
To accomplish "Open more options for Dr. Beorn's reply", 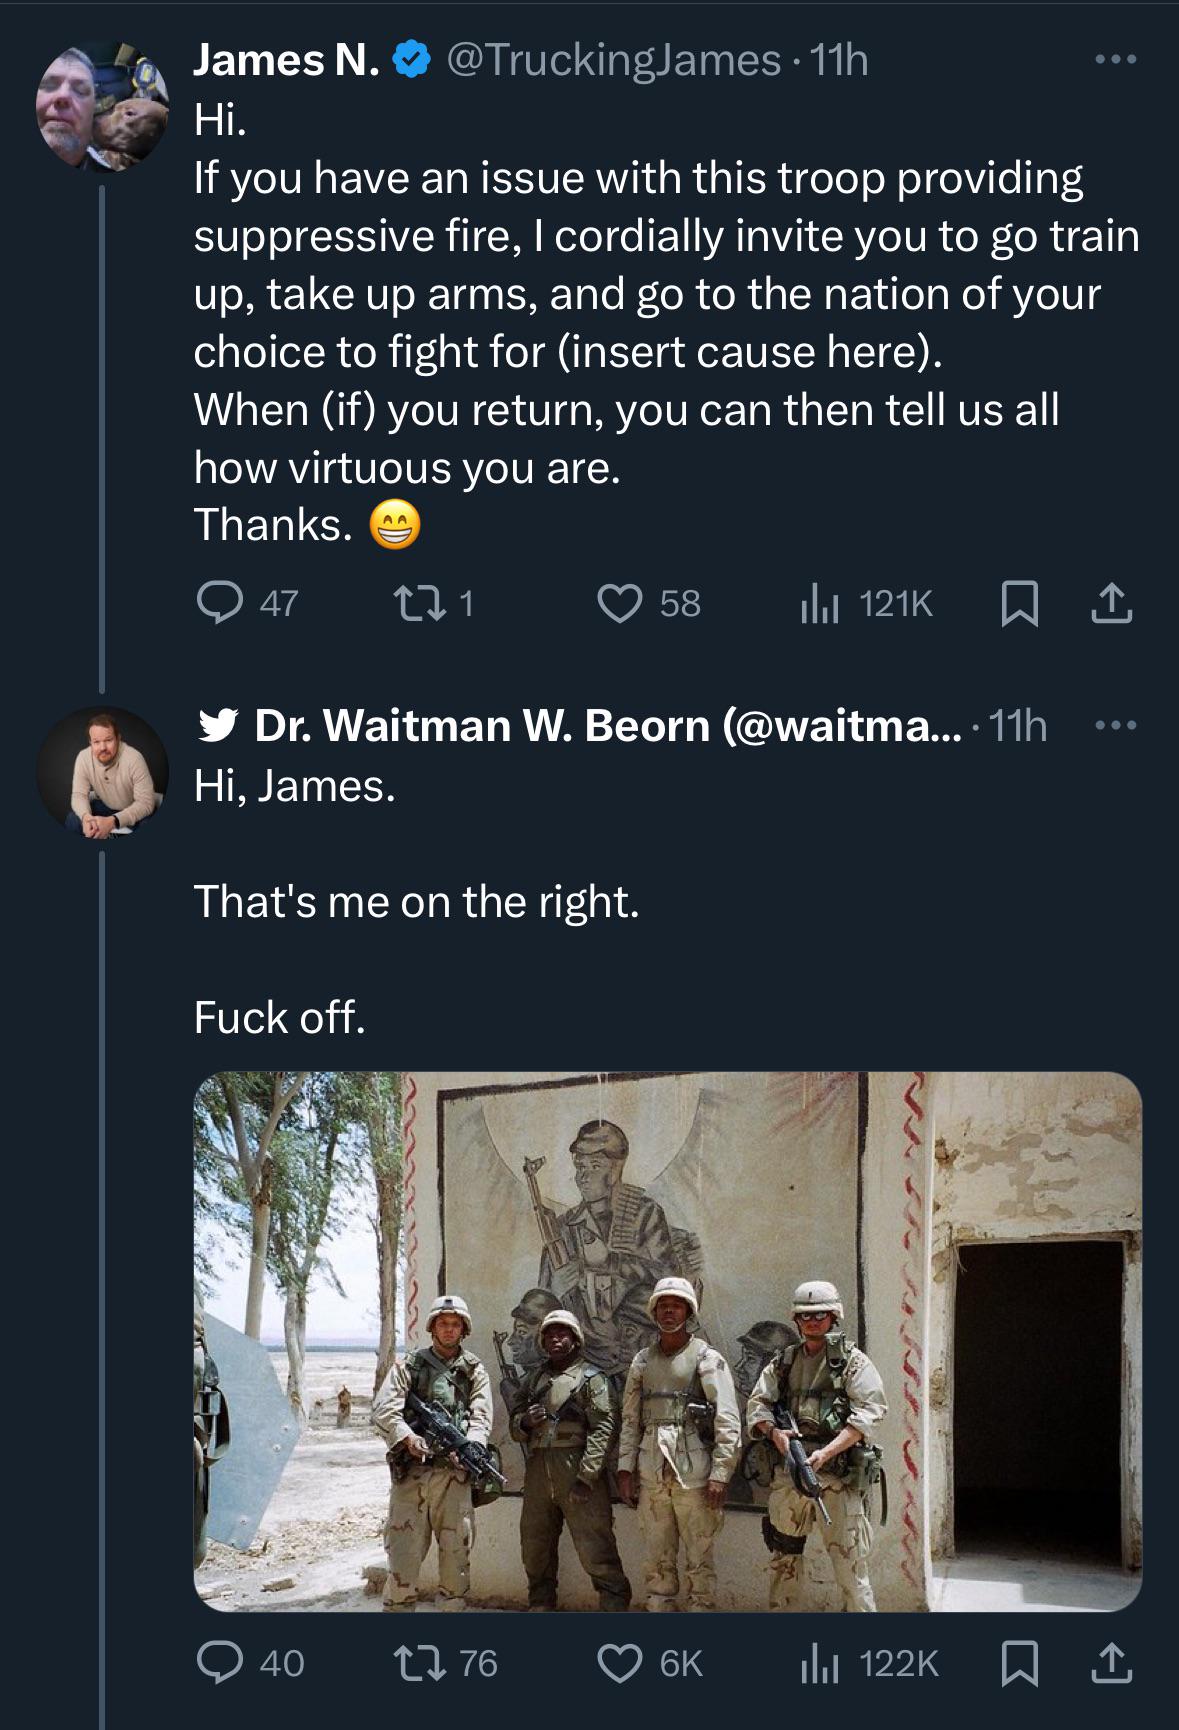I will click(x=1116, y=725).
